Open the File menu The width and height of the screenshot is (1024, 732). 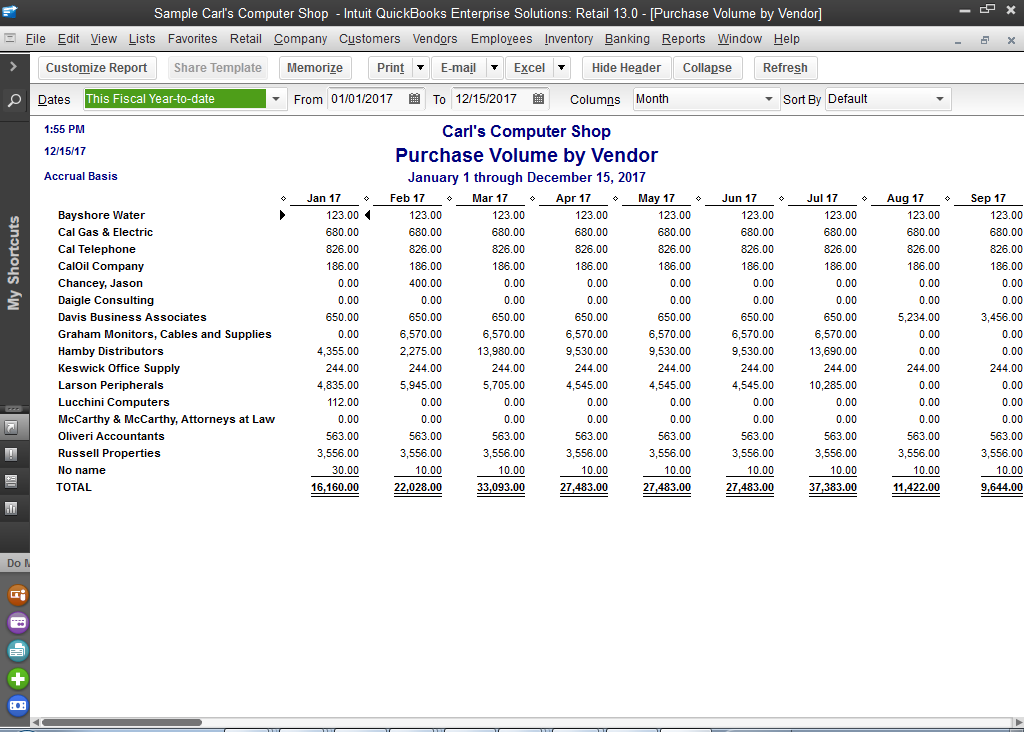tap(35, 39)
